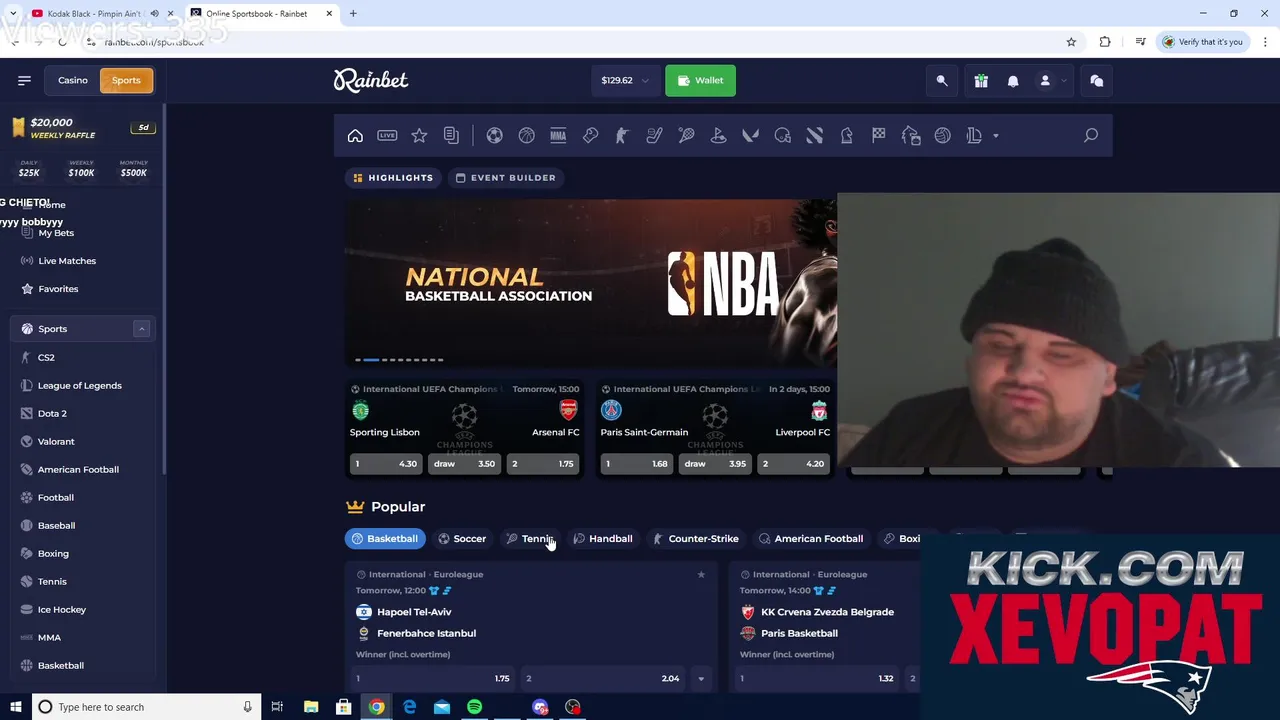The width and height of the screenshot is (1280, 720).
Task: Bet on Arsenal FC at 1.75
Action: [543, 463]
